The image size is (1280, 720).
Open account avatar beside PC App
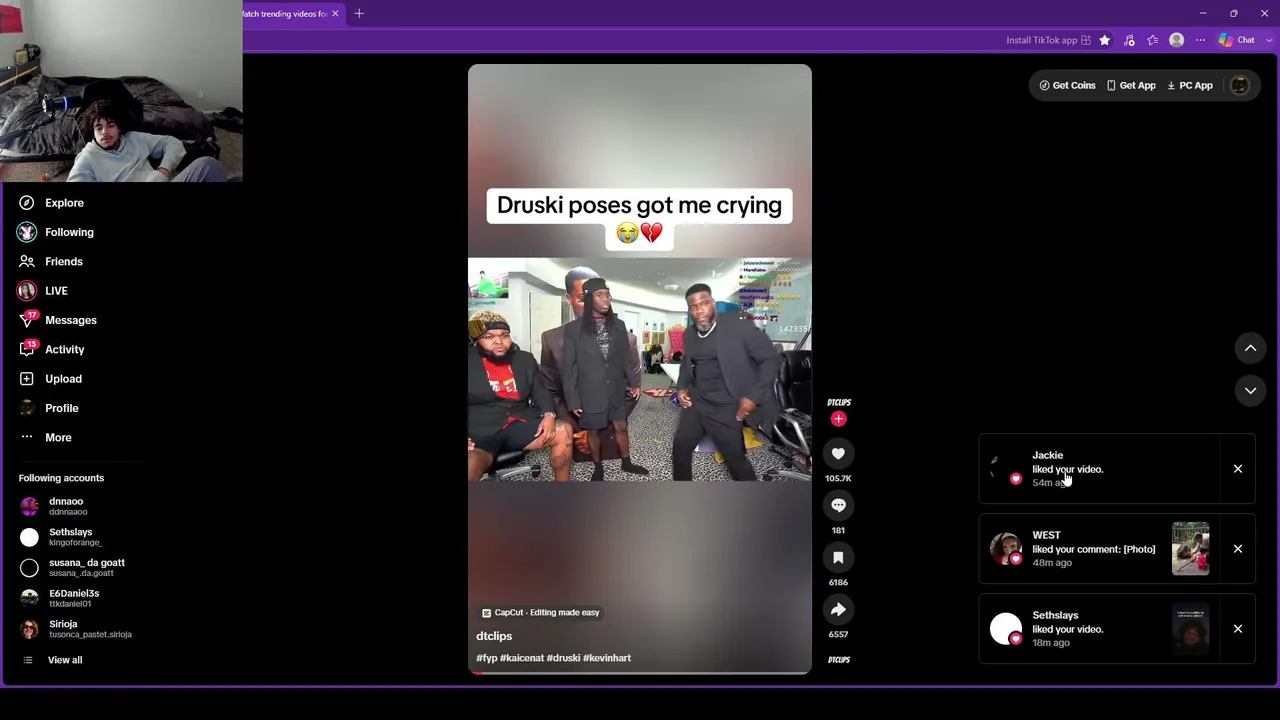pos(1240,86)
